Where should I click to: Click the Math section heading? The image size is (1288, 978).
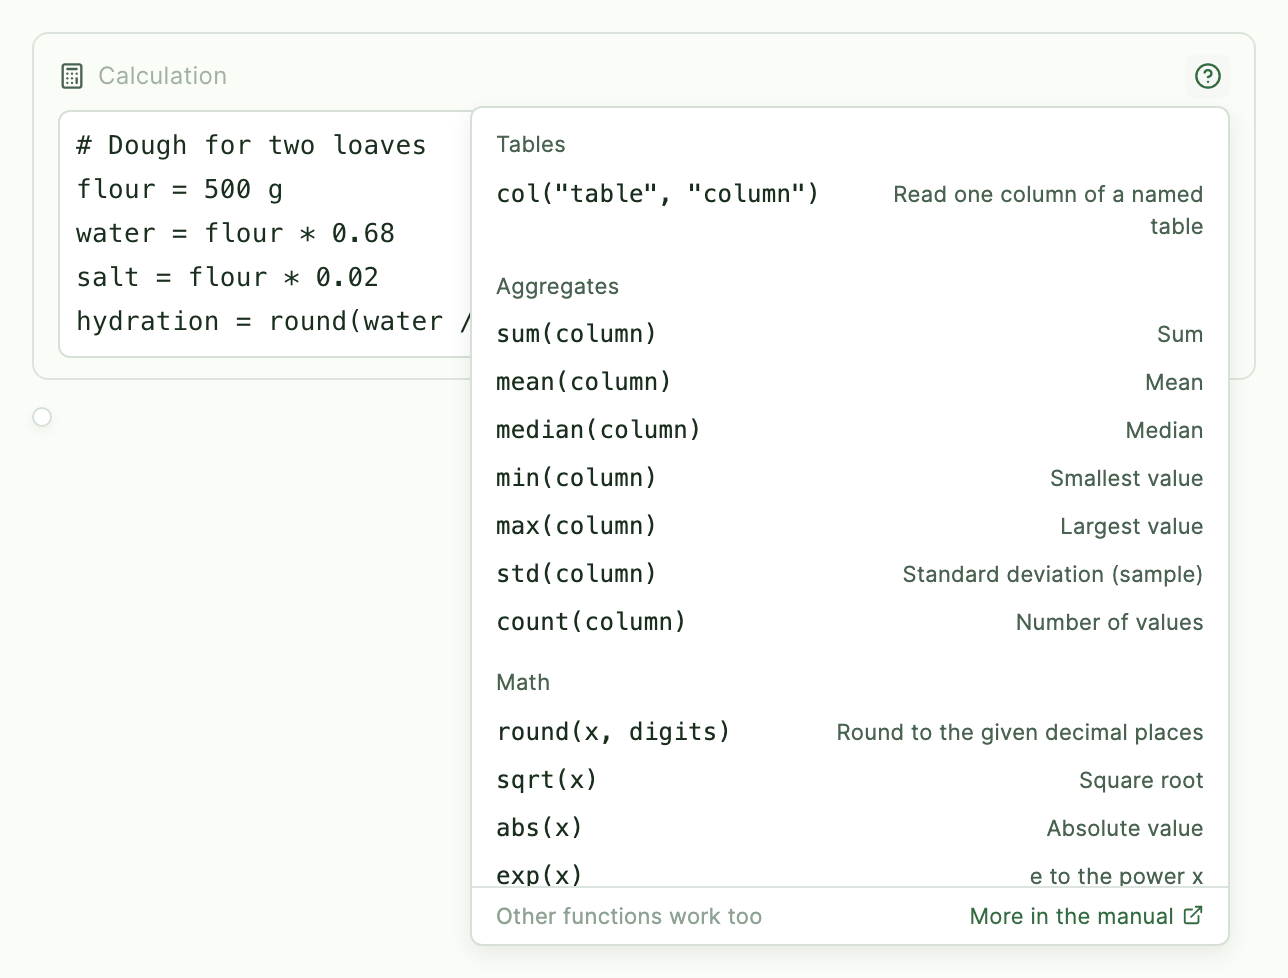(523, 682)
